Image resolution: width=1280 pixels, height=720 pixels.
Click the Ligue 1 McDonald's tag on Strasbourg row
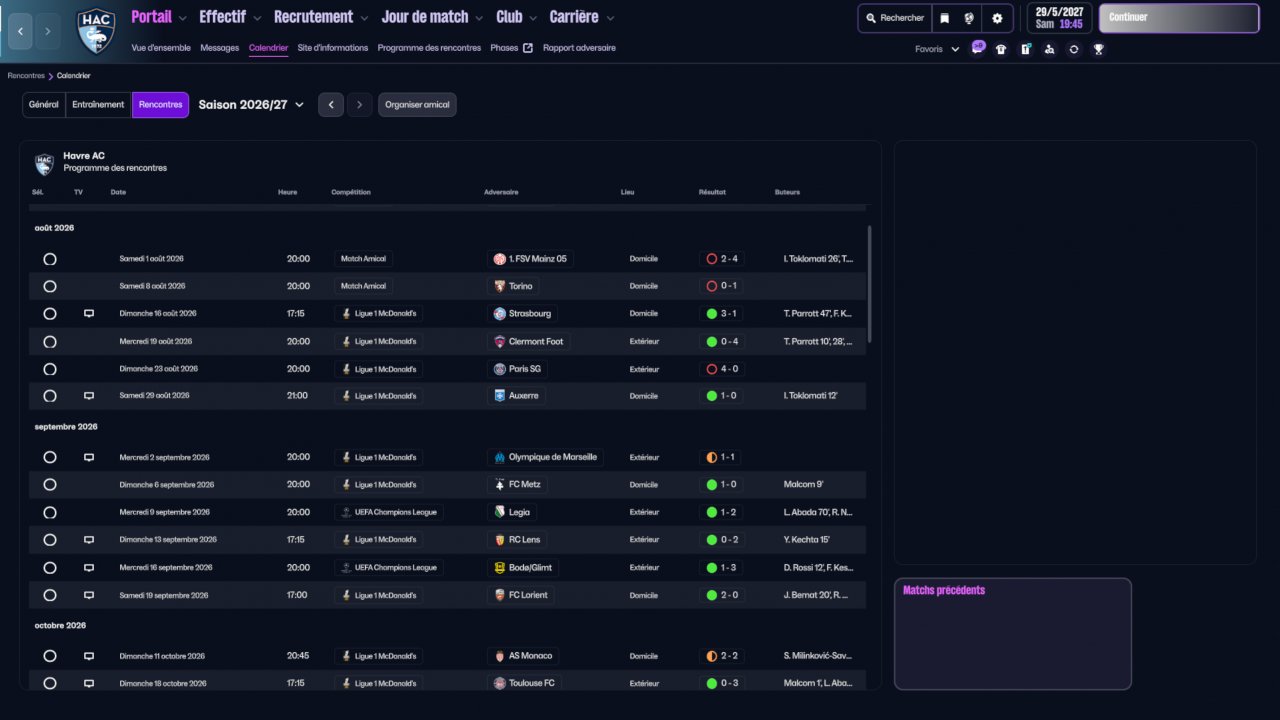378,314
